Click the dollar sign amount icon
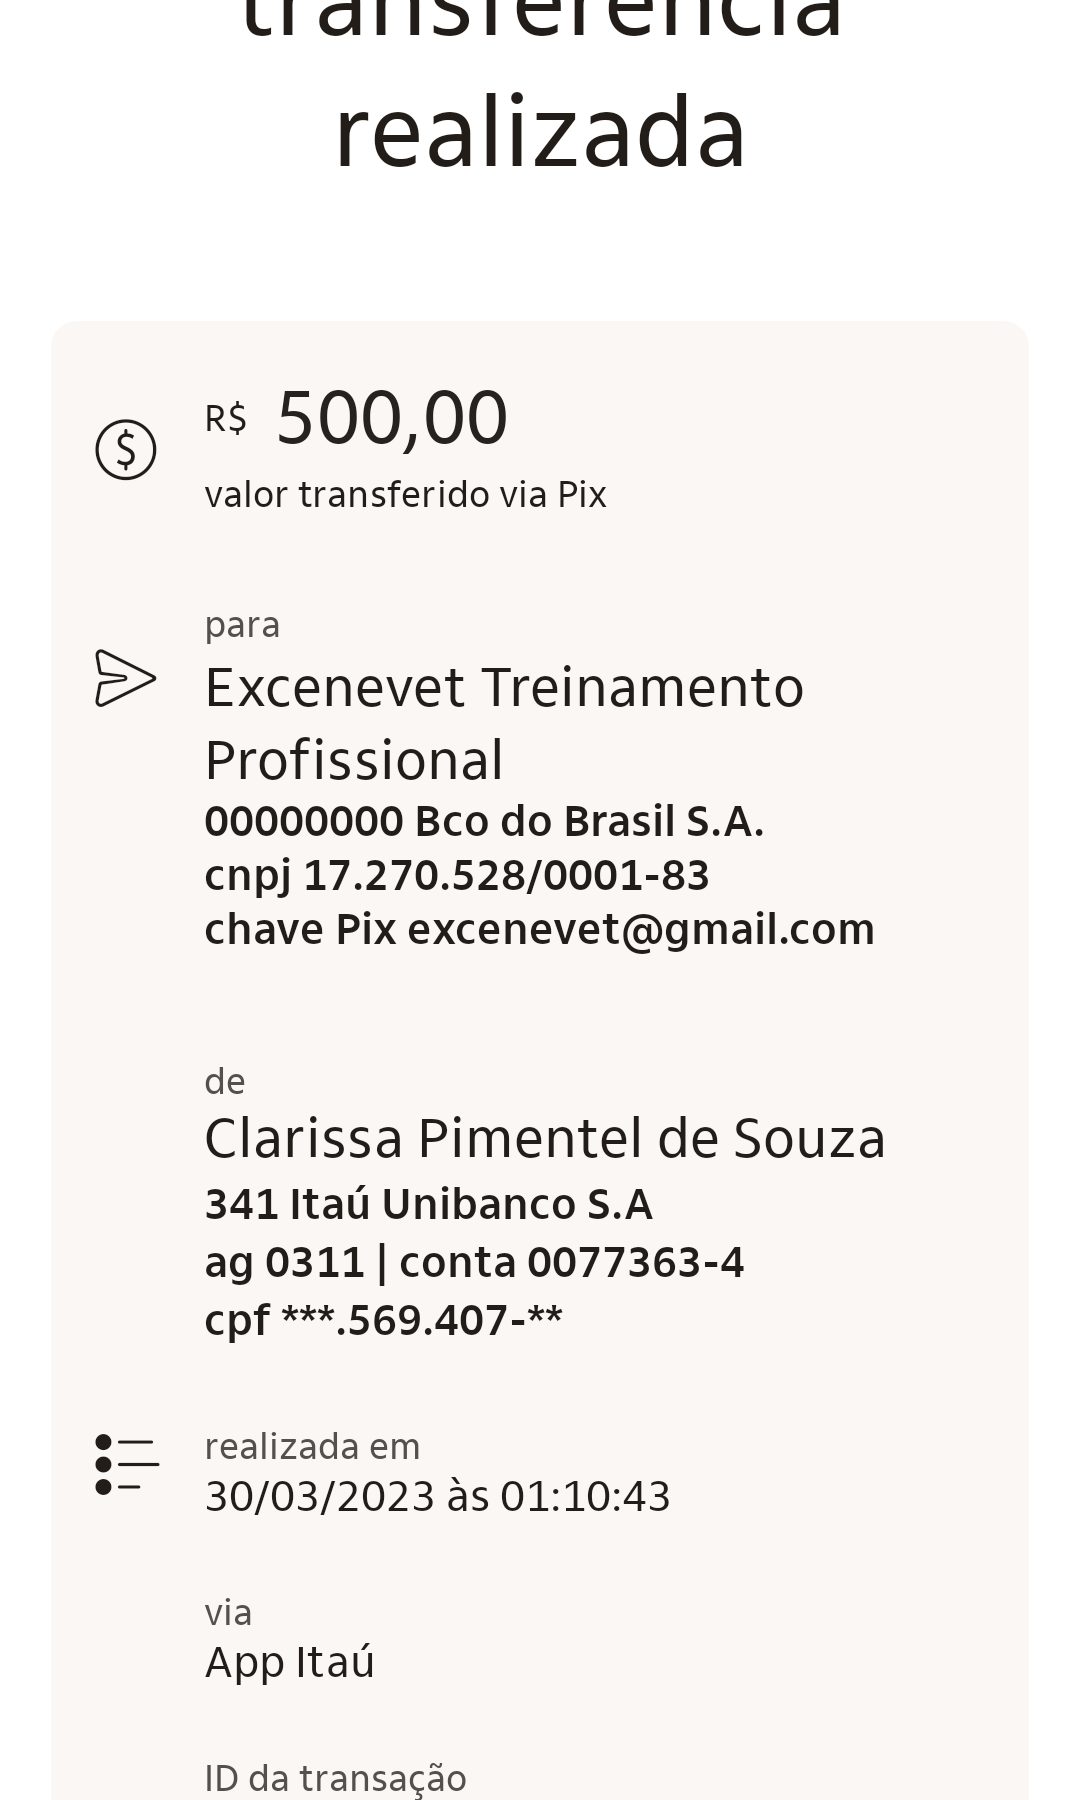1080x1800 pixels. (x=126, y=450)
